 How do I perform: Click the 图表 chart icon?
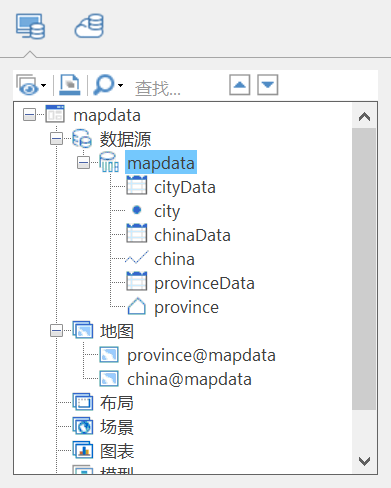tap(83, 450)
